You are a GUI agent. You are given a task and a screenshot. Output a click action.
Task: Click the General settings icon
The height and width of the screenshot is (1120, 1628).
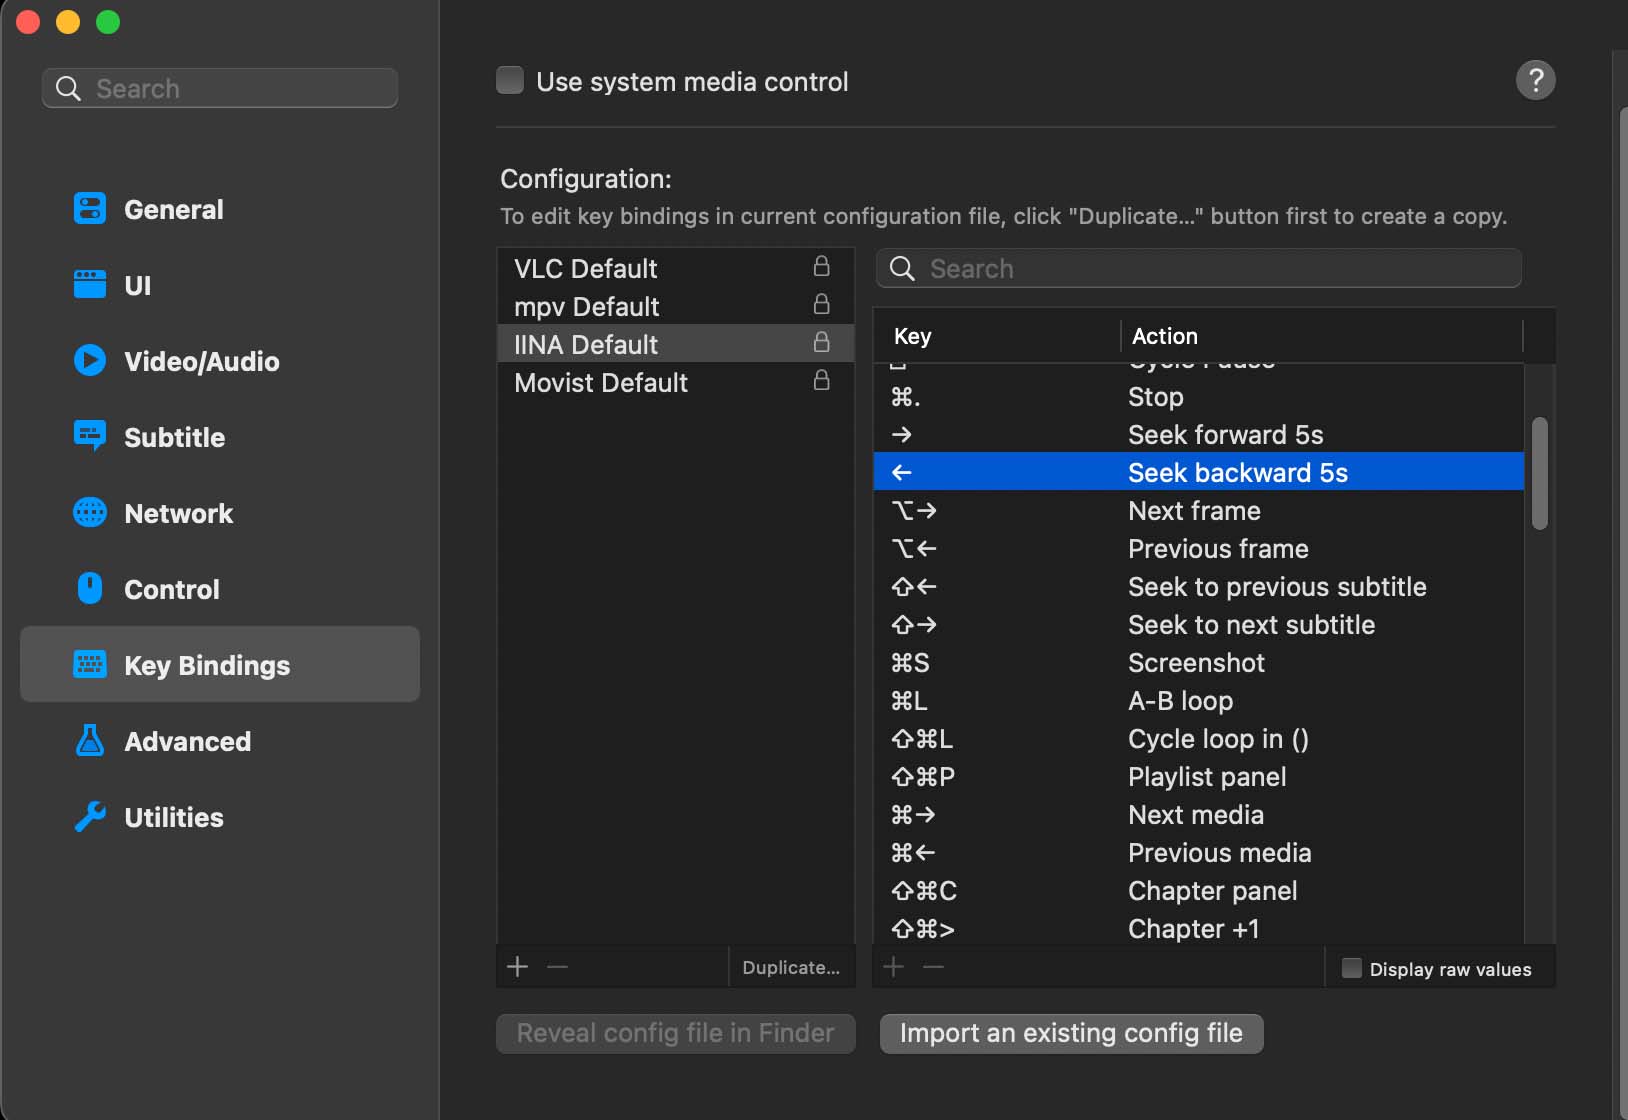[90, 209]
